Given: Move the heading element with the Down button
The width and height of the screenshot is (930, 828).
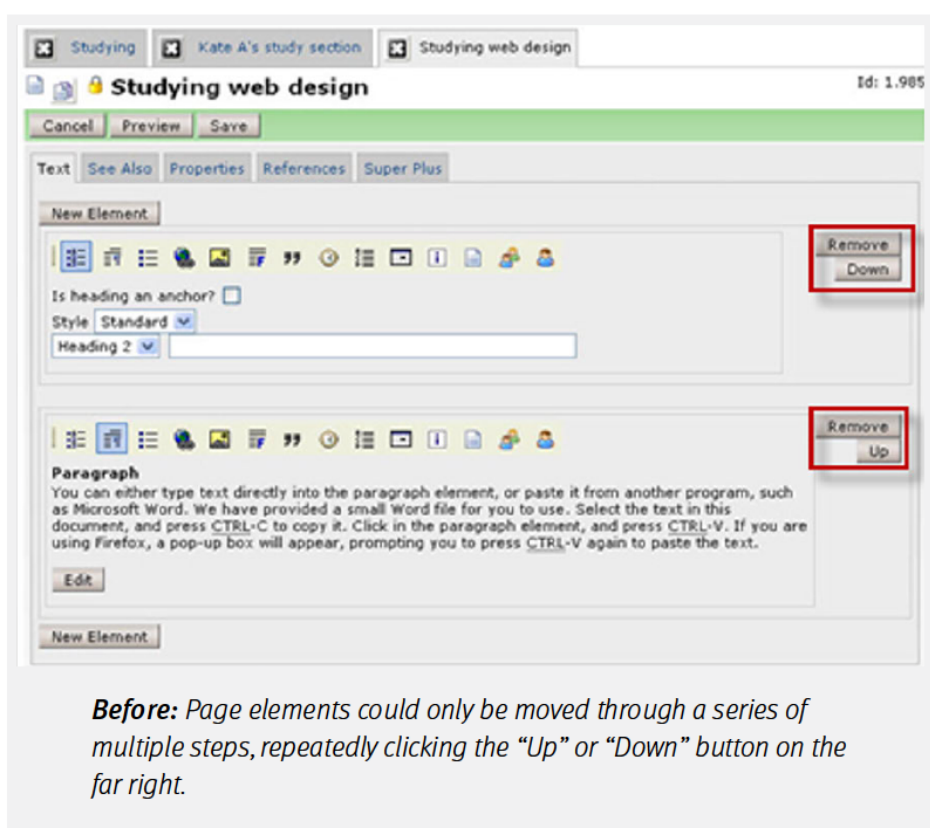Looking at the screenshot, I should [x=867, y=270].
